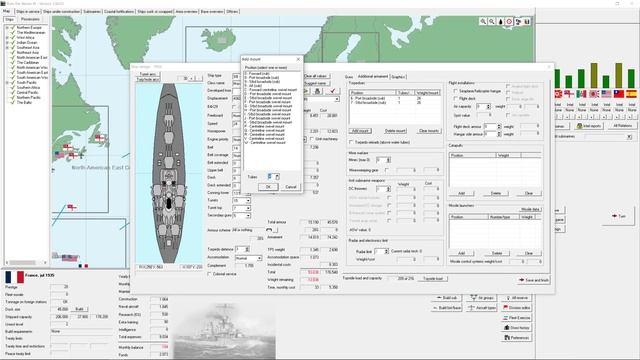Toggle The Baltic checkmark in tree

(13, 102)
